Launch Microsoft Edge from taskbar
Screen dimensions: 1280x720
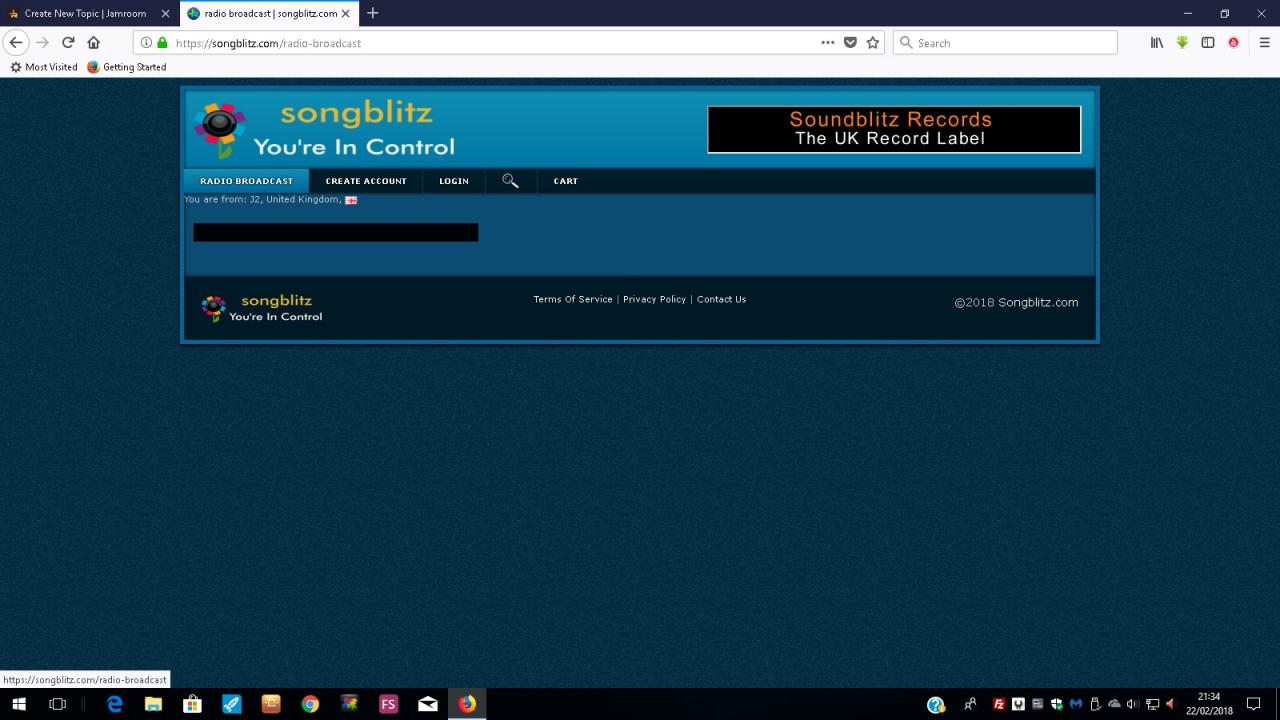115,704
